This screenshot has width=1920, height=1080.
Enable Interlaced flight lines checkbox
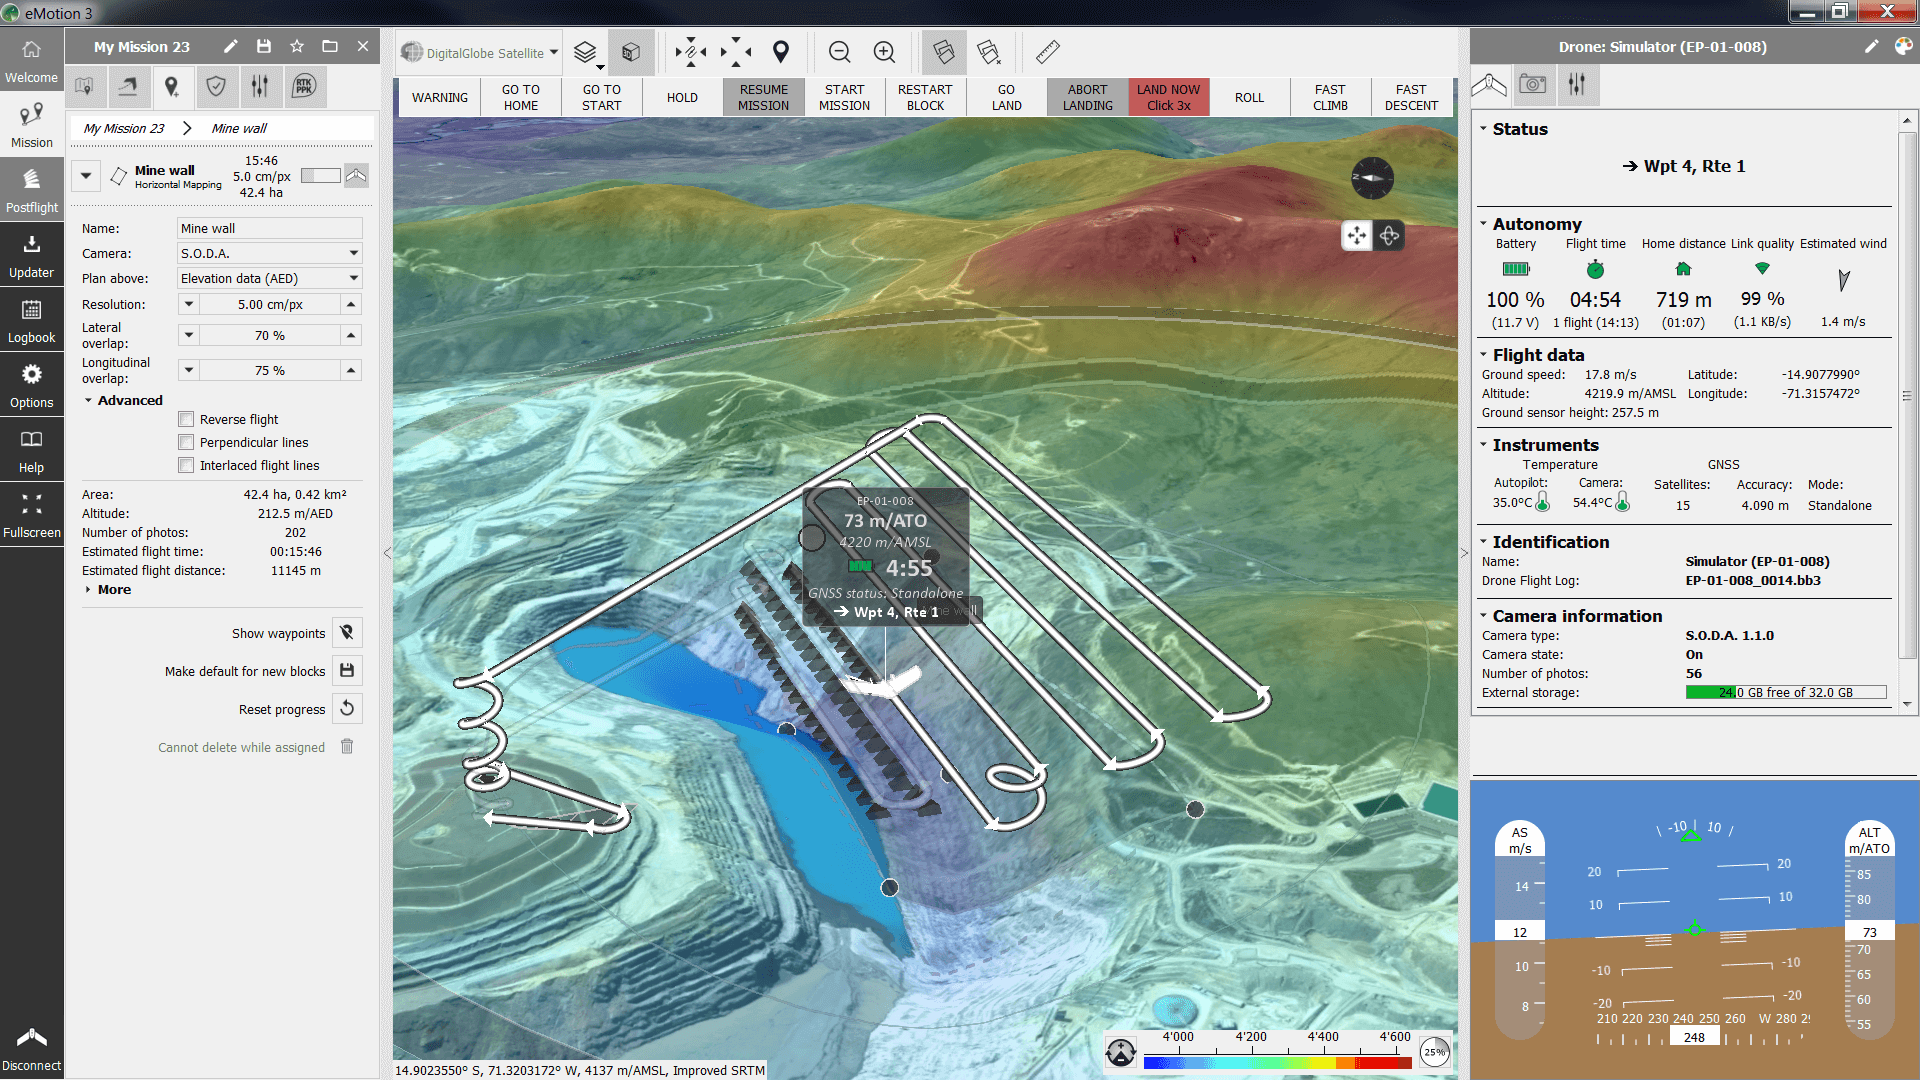click(186, 465)
